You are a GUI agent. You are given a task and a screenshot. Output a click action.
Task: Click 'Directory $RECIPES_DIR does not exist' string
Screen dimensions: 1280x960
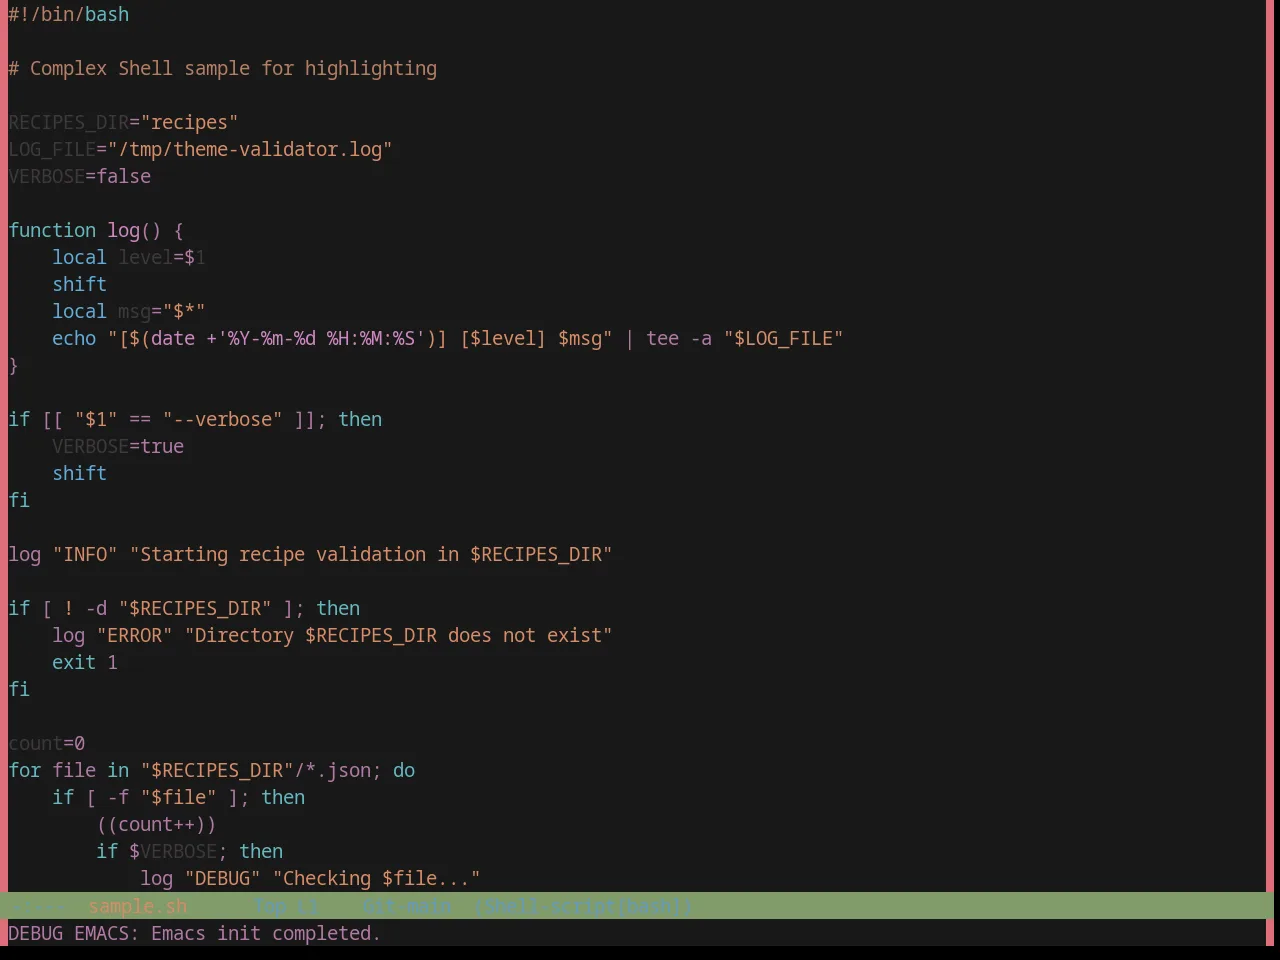pos(398,635)
